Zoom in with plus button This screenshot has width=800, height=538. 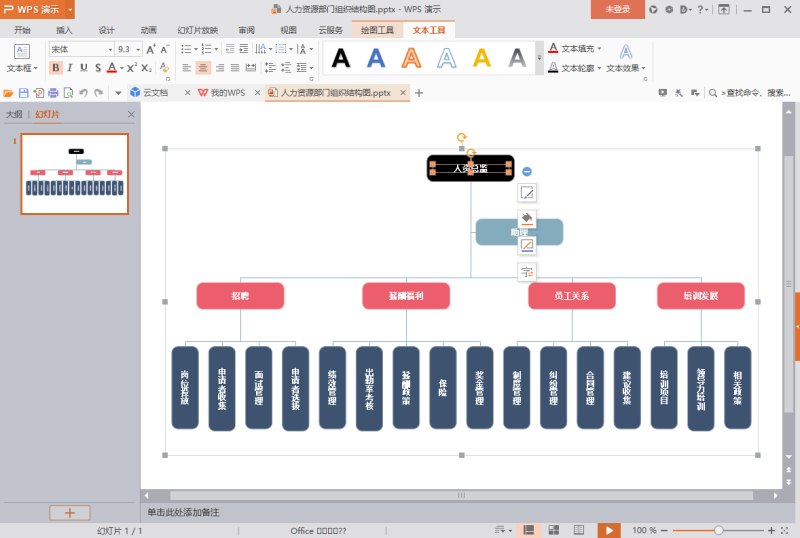click(x=771, y=530)
